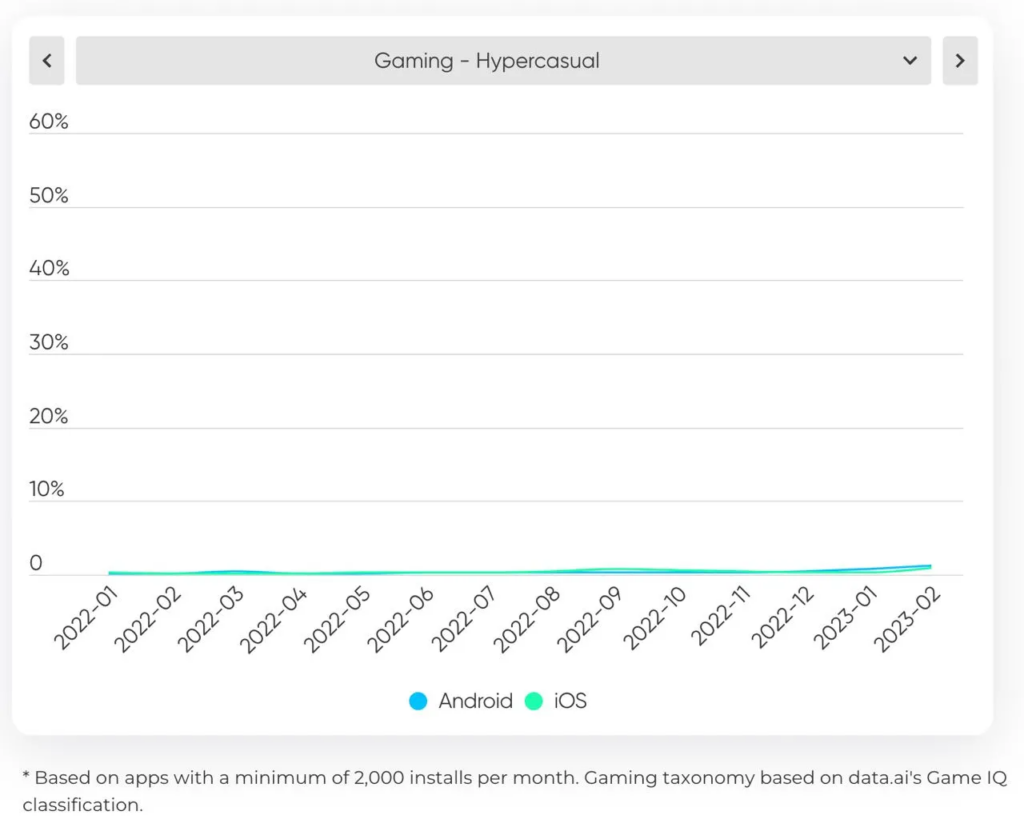Click the blue Android legend dot
This screenshot has height=839, width=1024.
[418, 701]
